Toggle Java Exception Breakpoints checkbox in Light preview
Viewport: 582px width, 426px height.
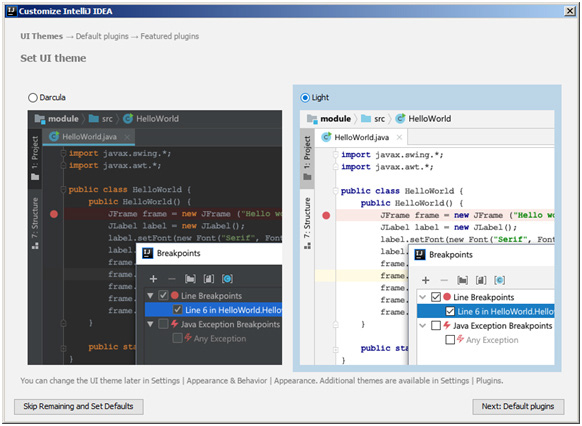click(x=436, y=326)
